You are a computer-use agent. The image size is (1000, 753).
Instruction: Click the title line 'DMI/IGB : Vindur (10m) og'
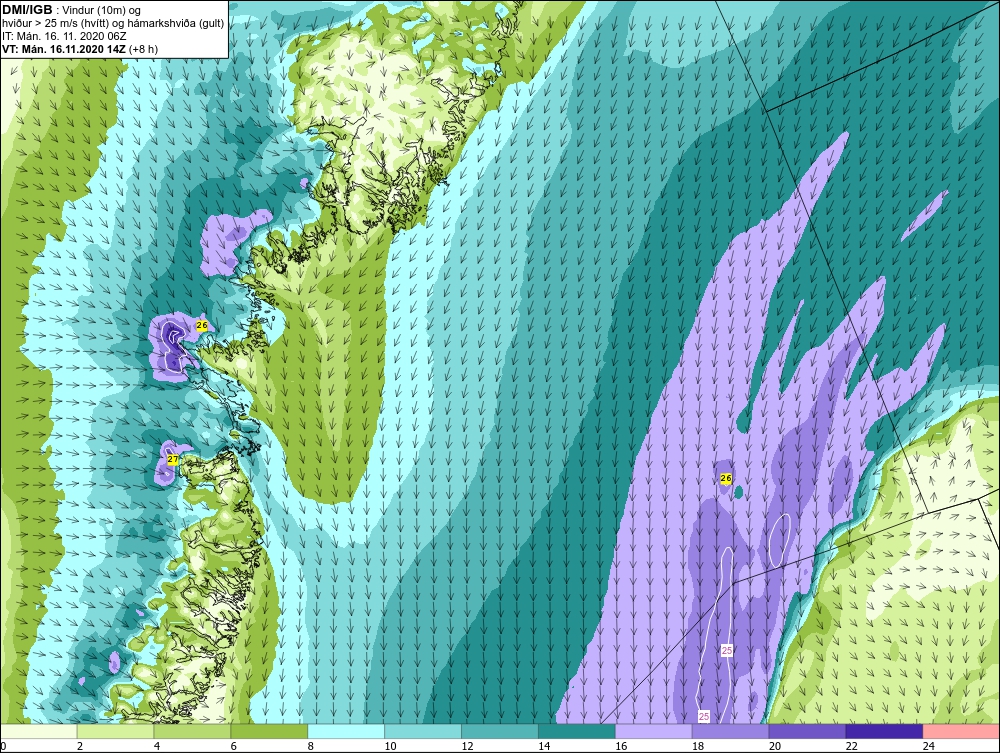click(72, 10)
